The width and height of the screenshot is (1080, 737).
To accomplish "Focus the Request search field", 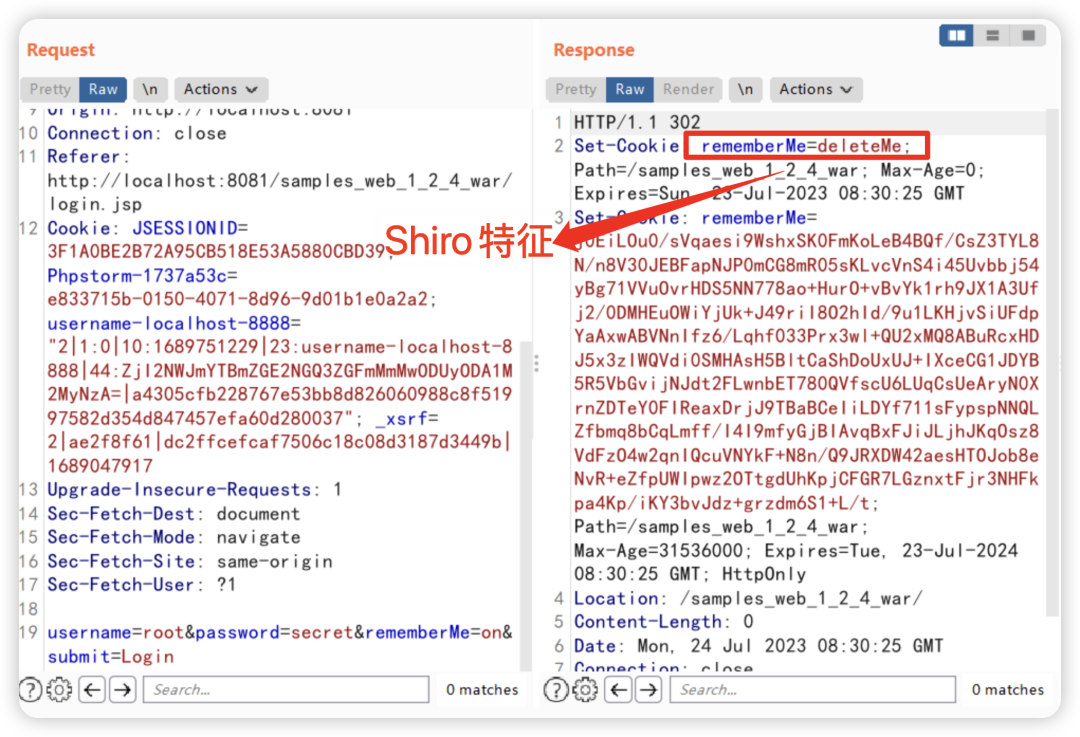I will 286,689.
